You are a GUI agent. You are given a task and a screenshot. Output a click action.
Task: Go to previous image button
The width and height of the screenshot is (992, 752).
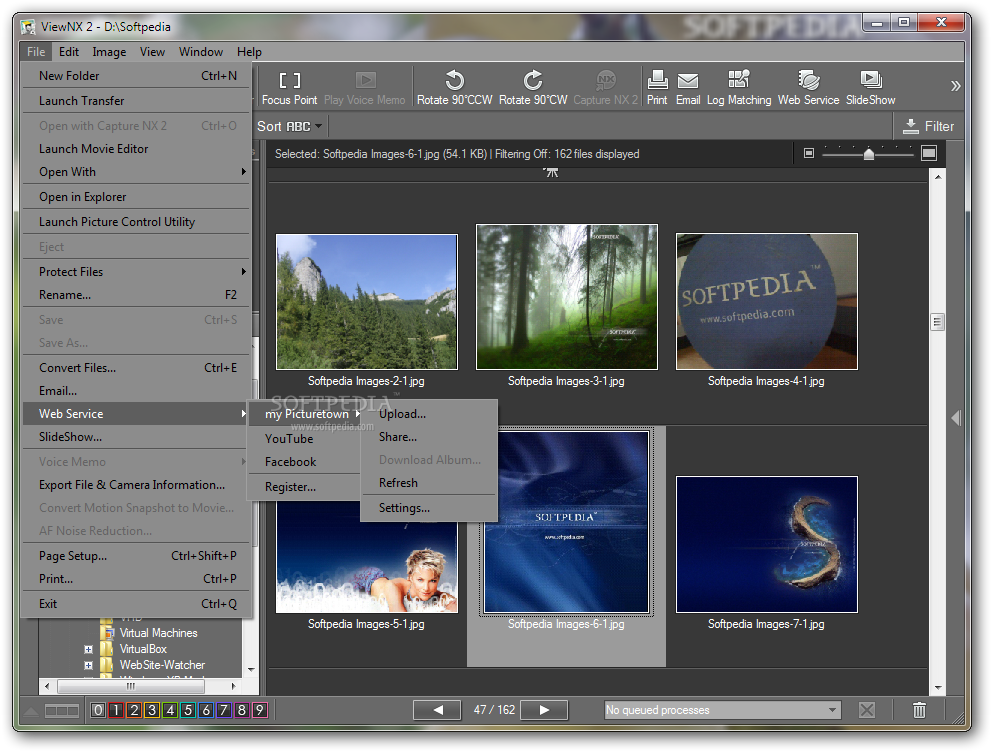[437, 710]
